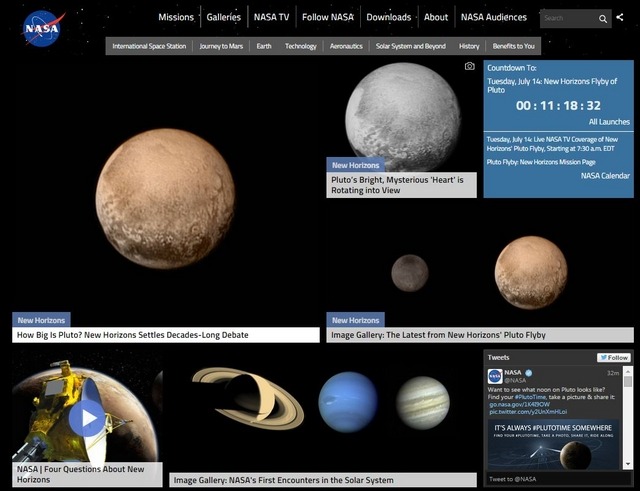Image resolution: width=640 pixels, height=491 pixels.
Task: Click the Tweet to @NASA field
Action: coord(558,479)
